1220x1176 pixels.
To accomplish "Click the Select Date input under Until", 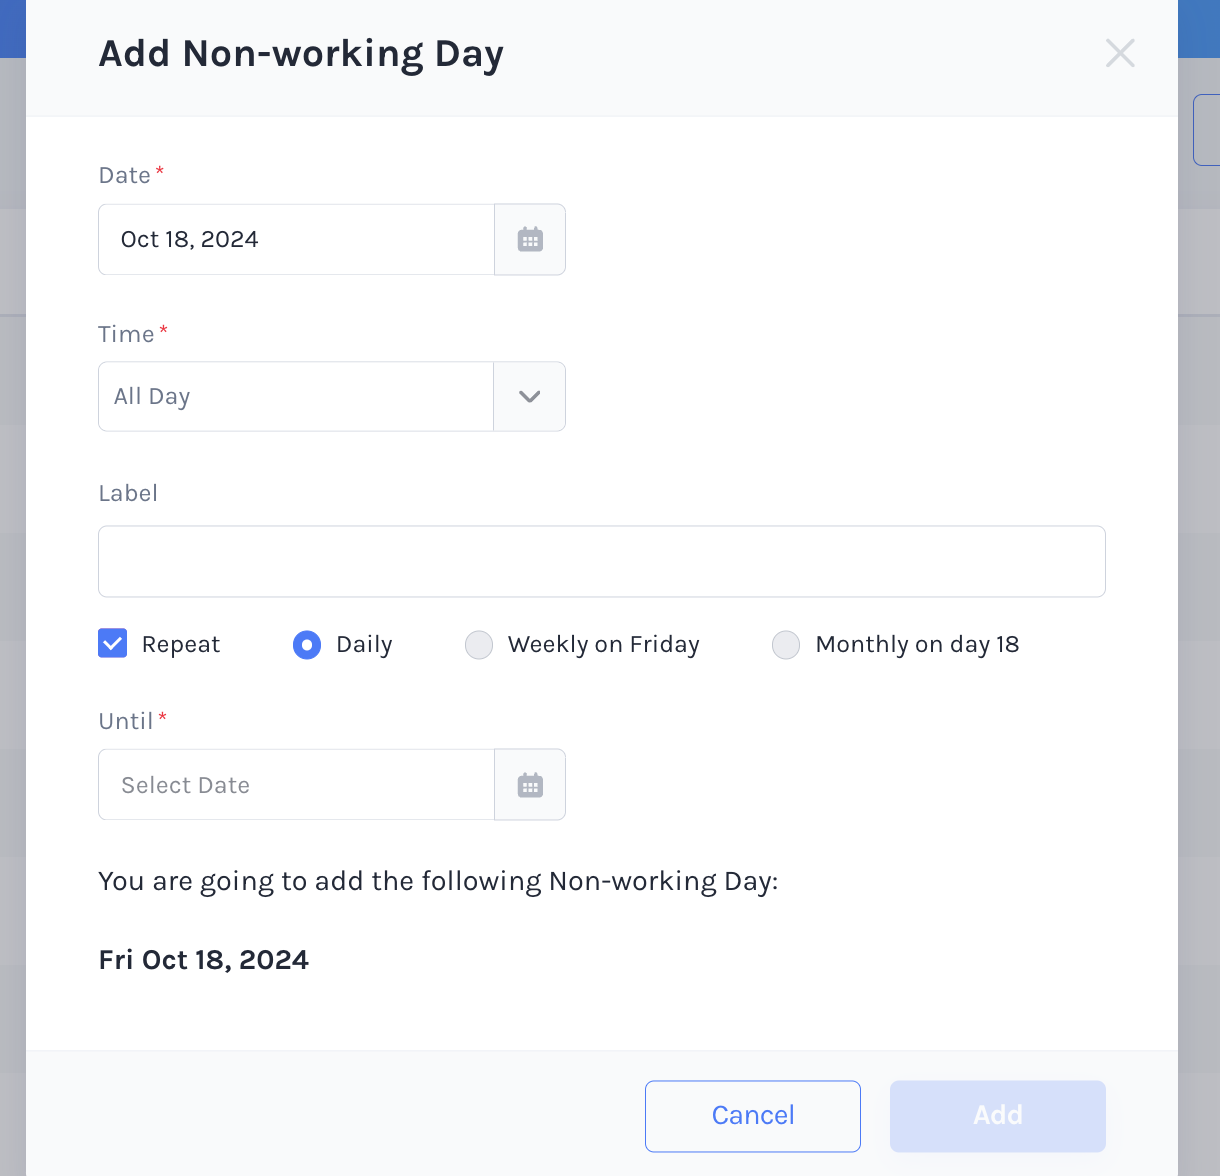I will (x=296, y=784).
